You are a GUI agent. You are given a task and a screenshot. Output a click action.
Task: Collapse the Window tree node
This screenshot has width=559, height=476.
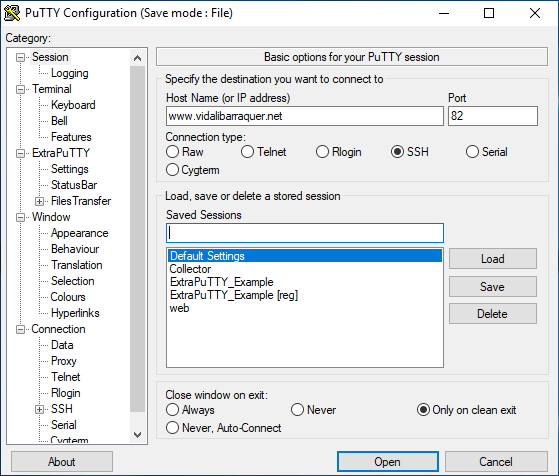pos(21,217)
